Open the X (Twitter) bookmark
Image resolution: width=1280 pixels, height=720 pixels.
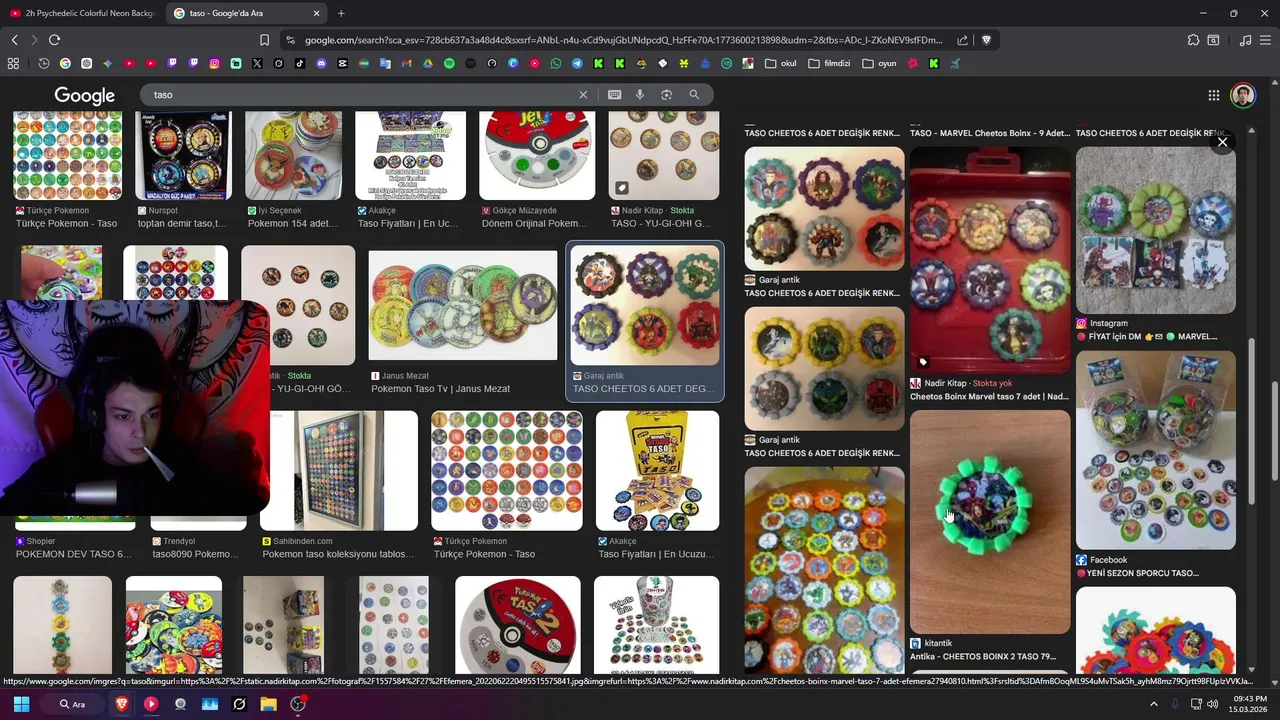pyautogui.click(x=257, y=63)
